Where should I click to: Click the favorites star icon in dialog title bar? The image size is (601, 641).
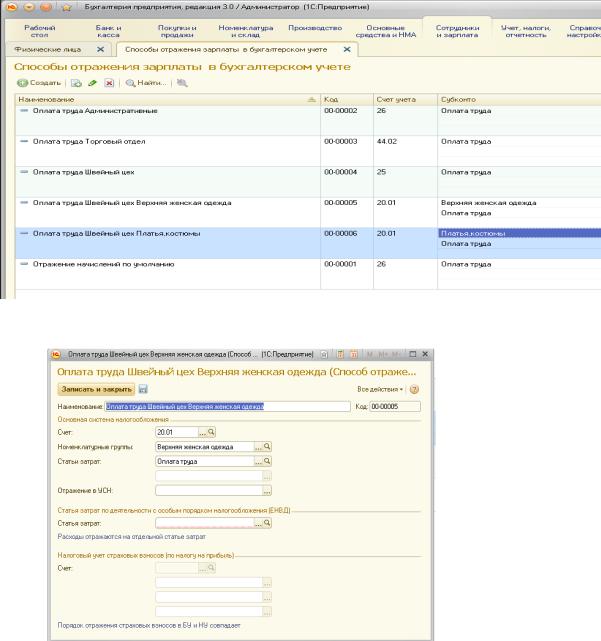pos(324,354)
